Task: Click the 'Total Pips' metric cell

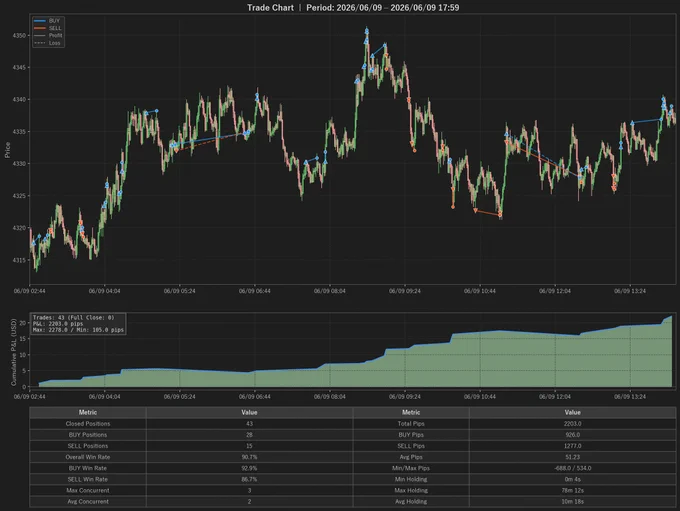Action: pos(411,424)
